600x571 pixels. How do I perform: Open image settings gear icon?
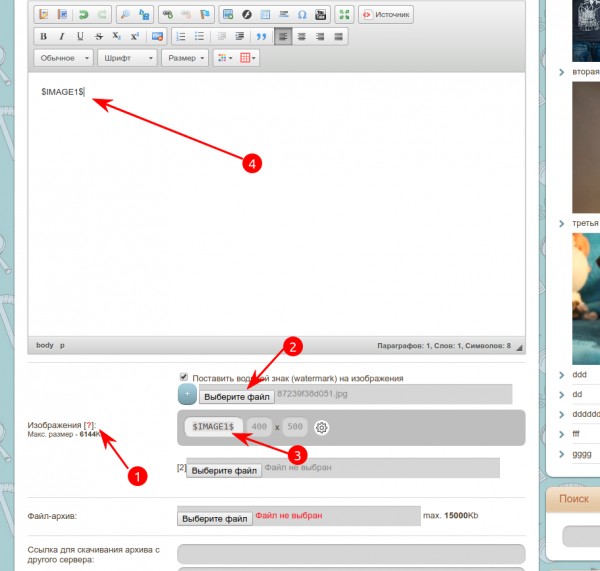pos(321,427)
